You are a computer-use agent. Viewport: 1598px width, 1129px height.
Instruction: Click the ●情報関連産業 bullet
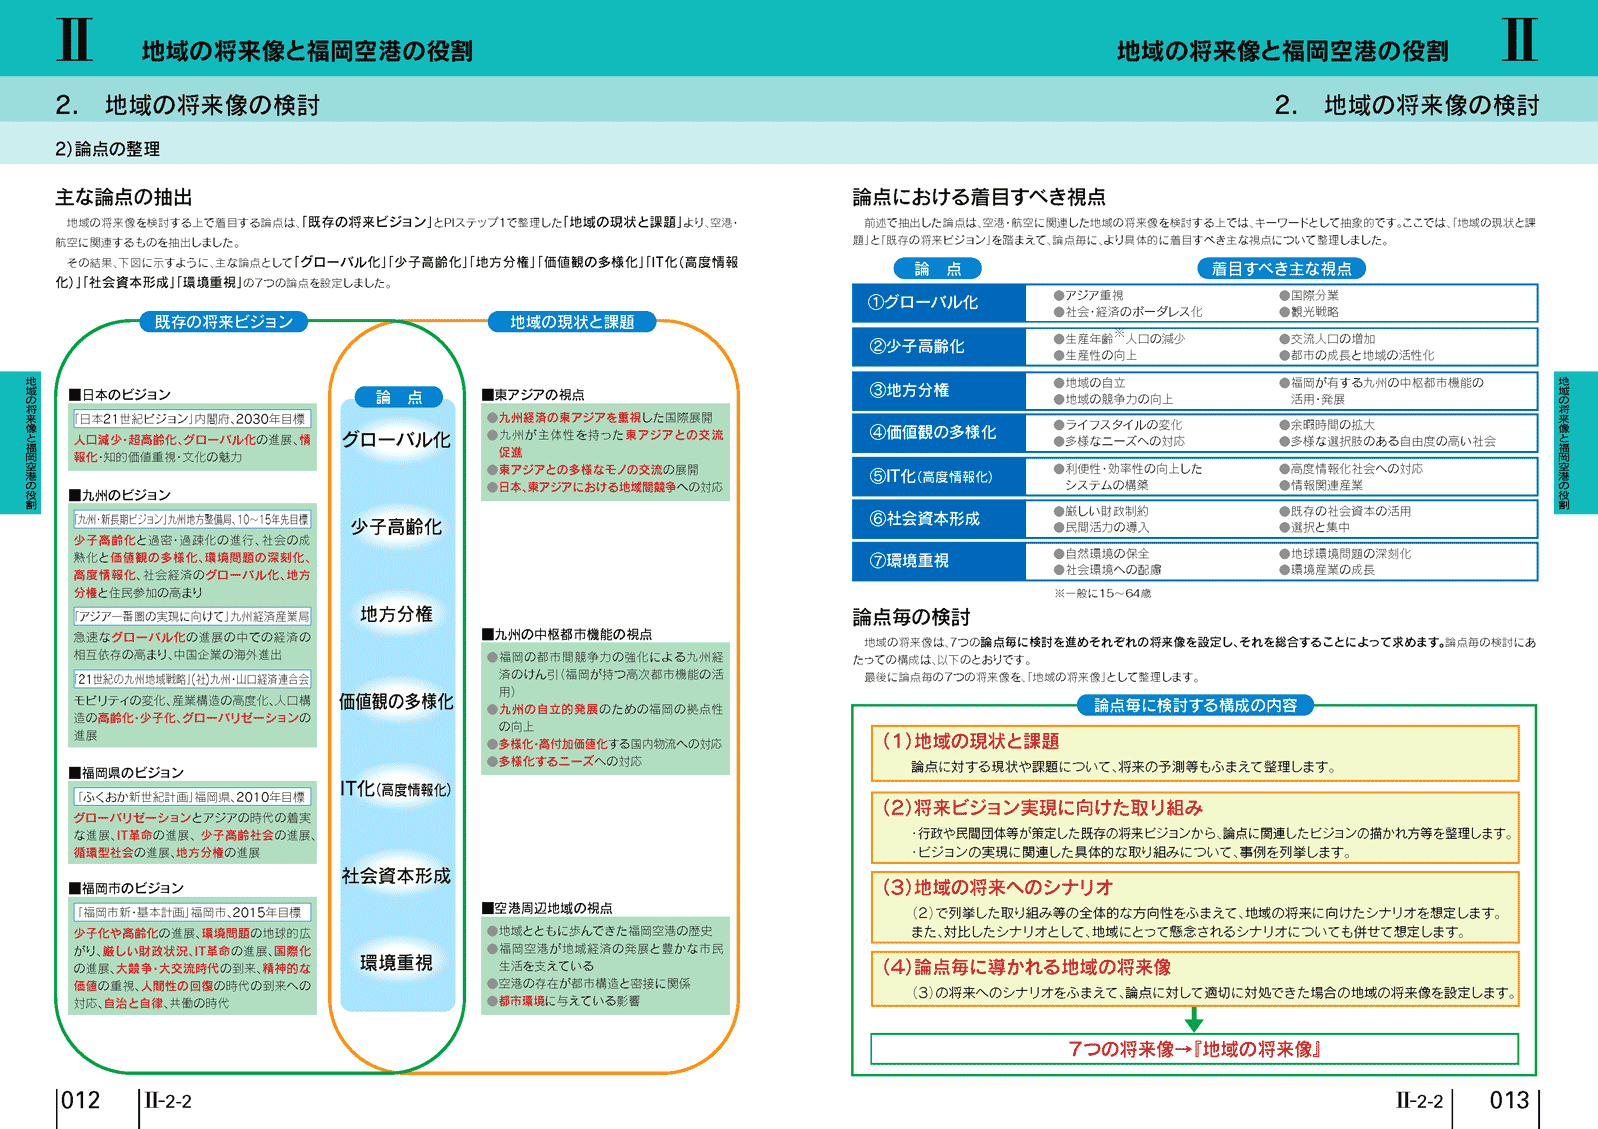pyautogui.click(x=1320, y=485)
